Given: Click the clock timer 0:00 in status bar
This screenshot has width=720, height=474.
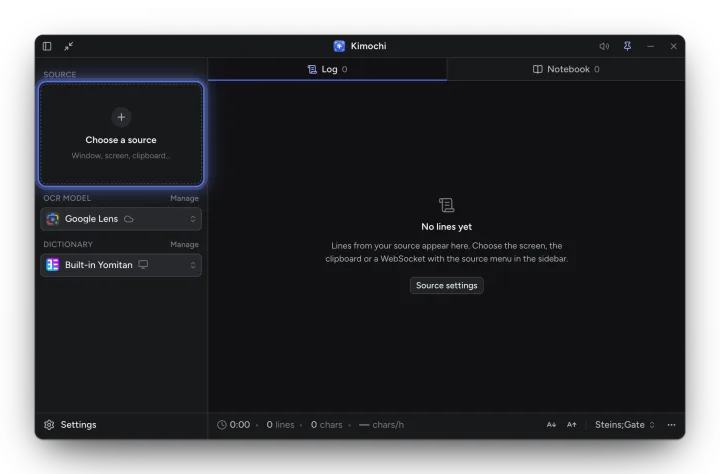Looking at the screenshot, I should [234, 425].
